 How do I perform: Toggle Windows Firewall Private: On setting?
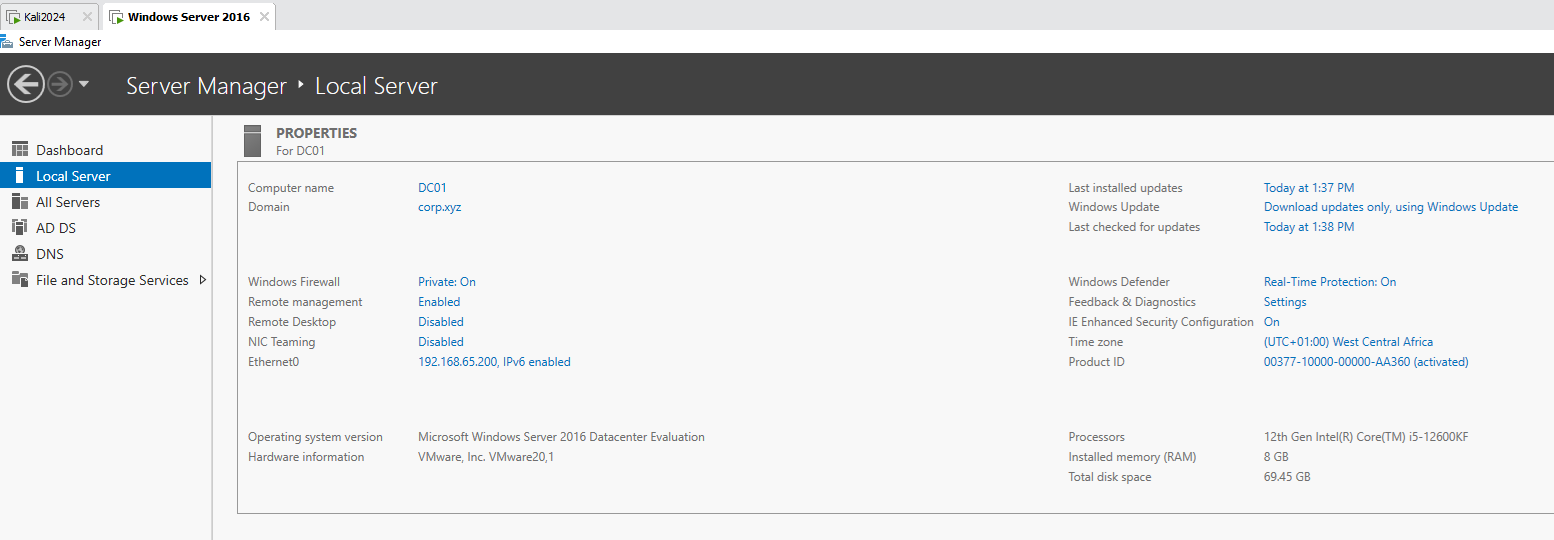pos(446,282)
